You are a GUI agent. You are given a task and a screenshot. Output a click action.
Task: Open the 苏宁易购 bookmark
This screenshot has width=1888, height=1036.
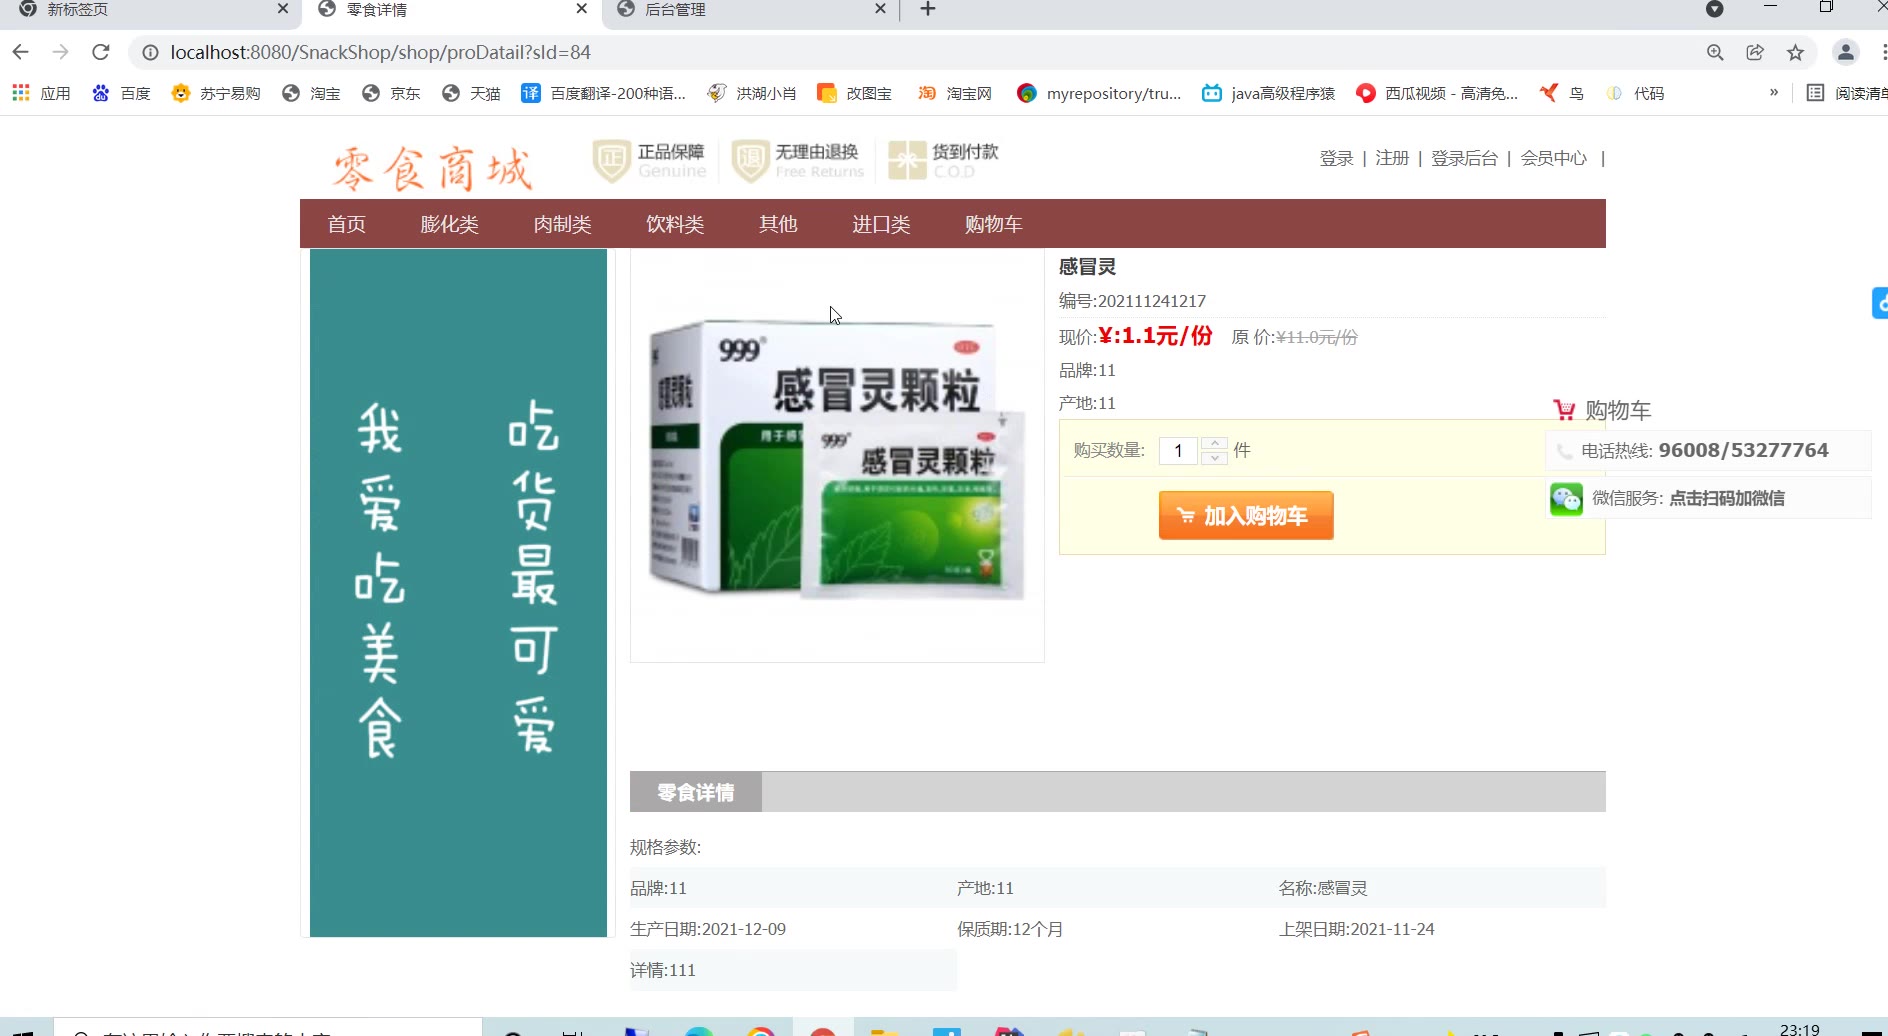tap(216, 93)
